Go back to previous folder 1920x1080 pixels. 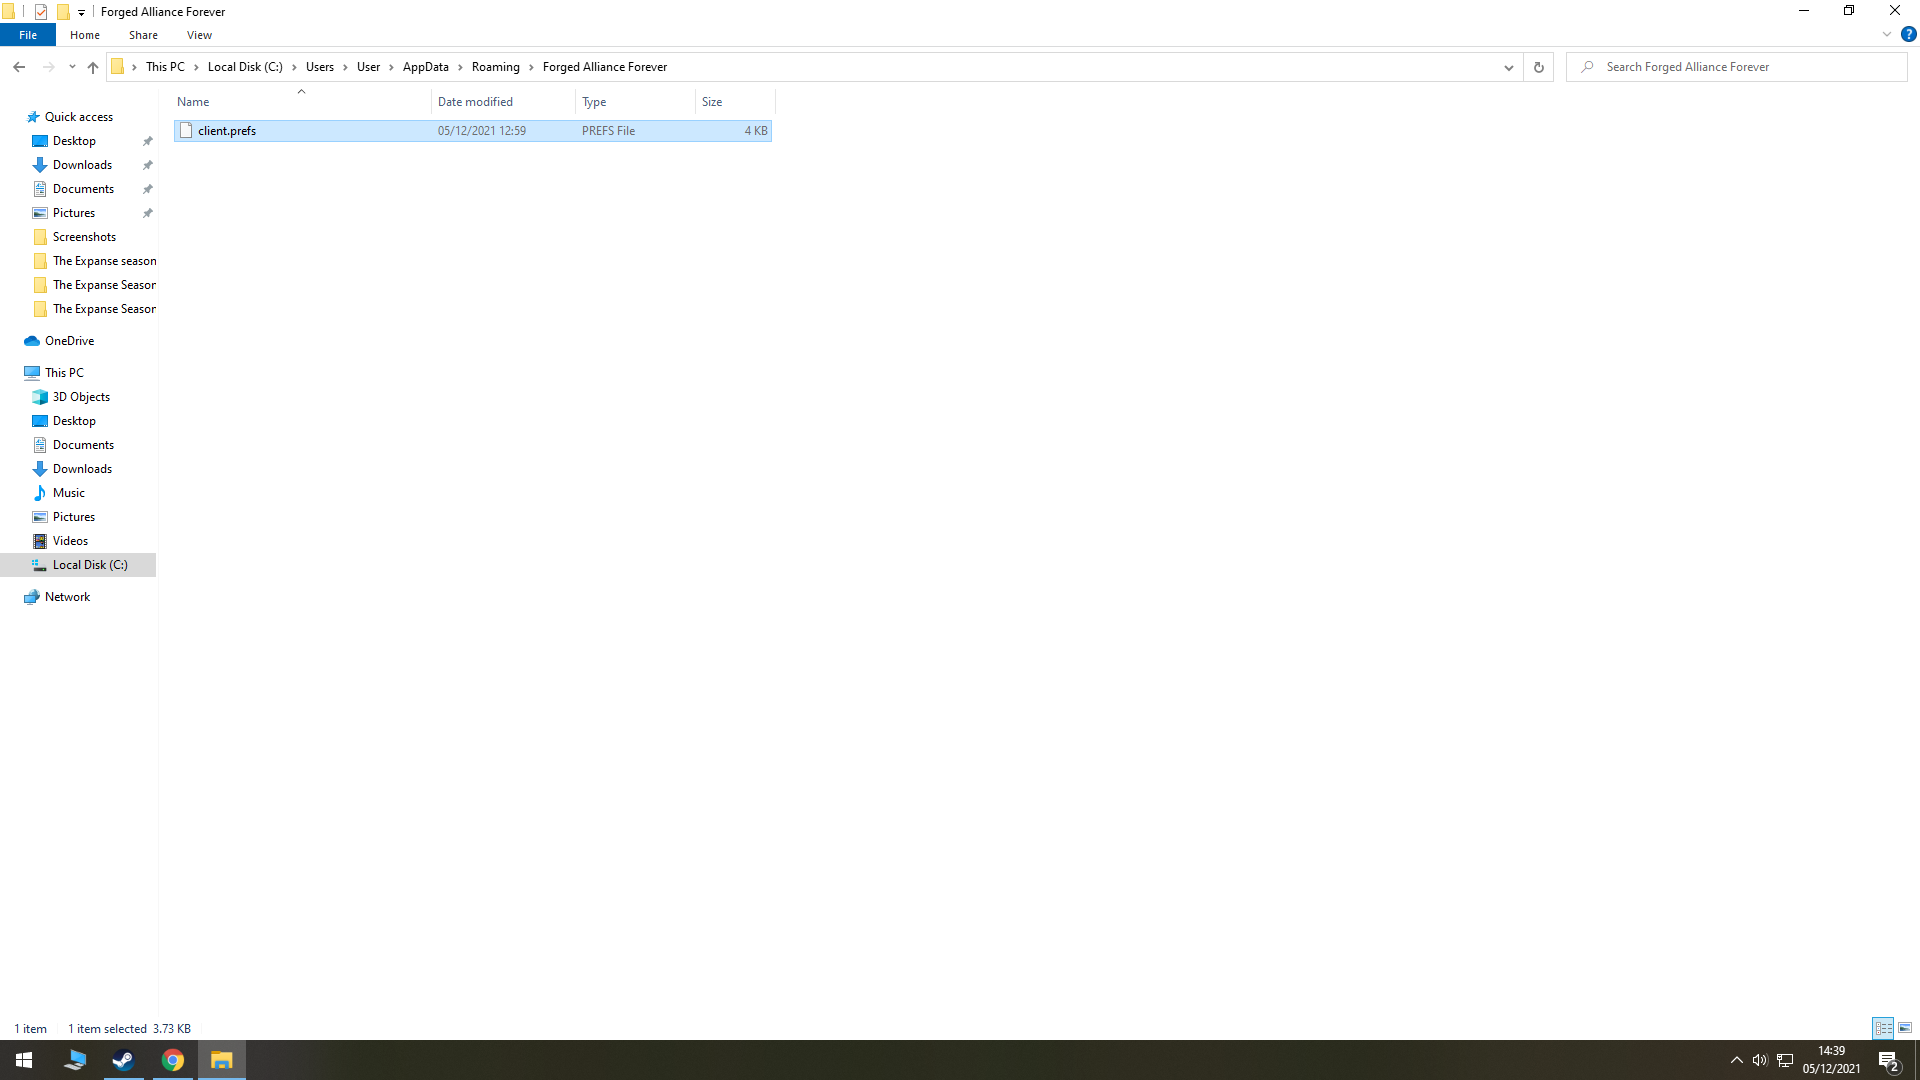19,67
